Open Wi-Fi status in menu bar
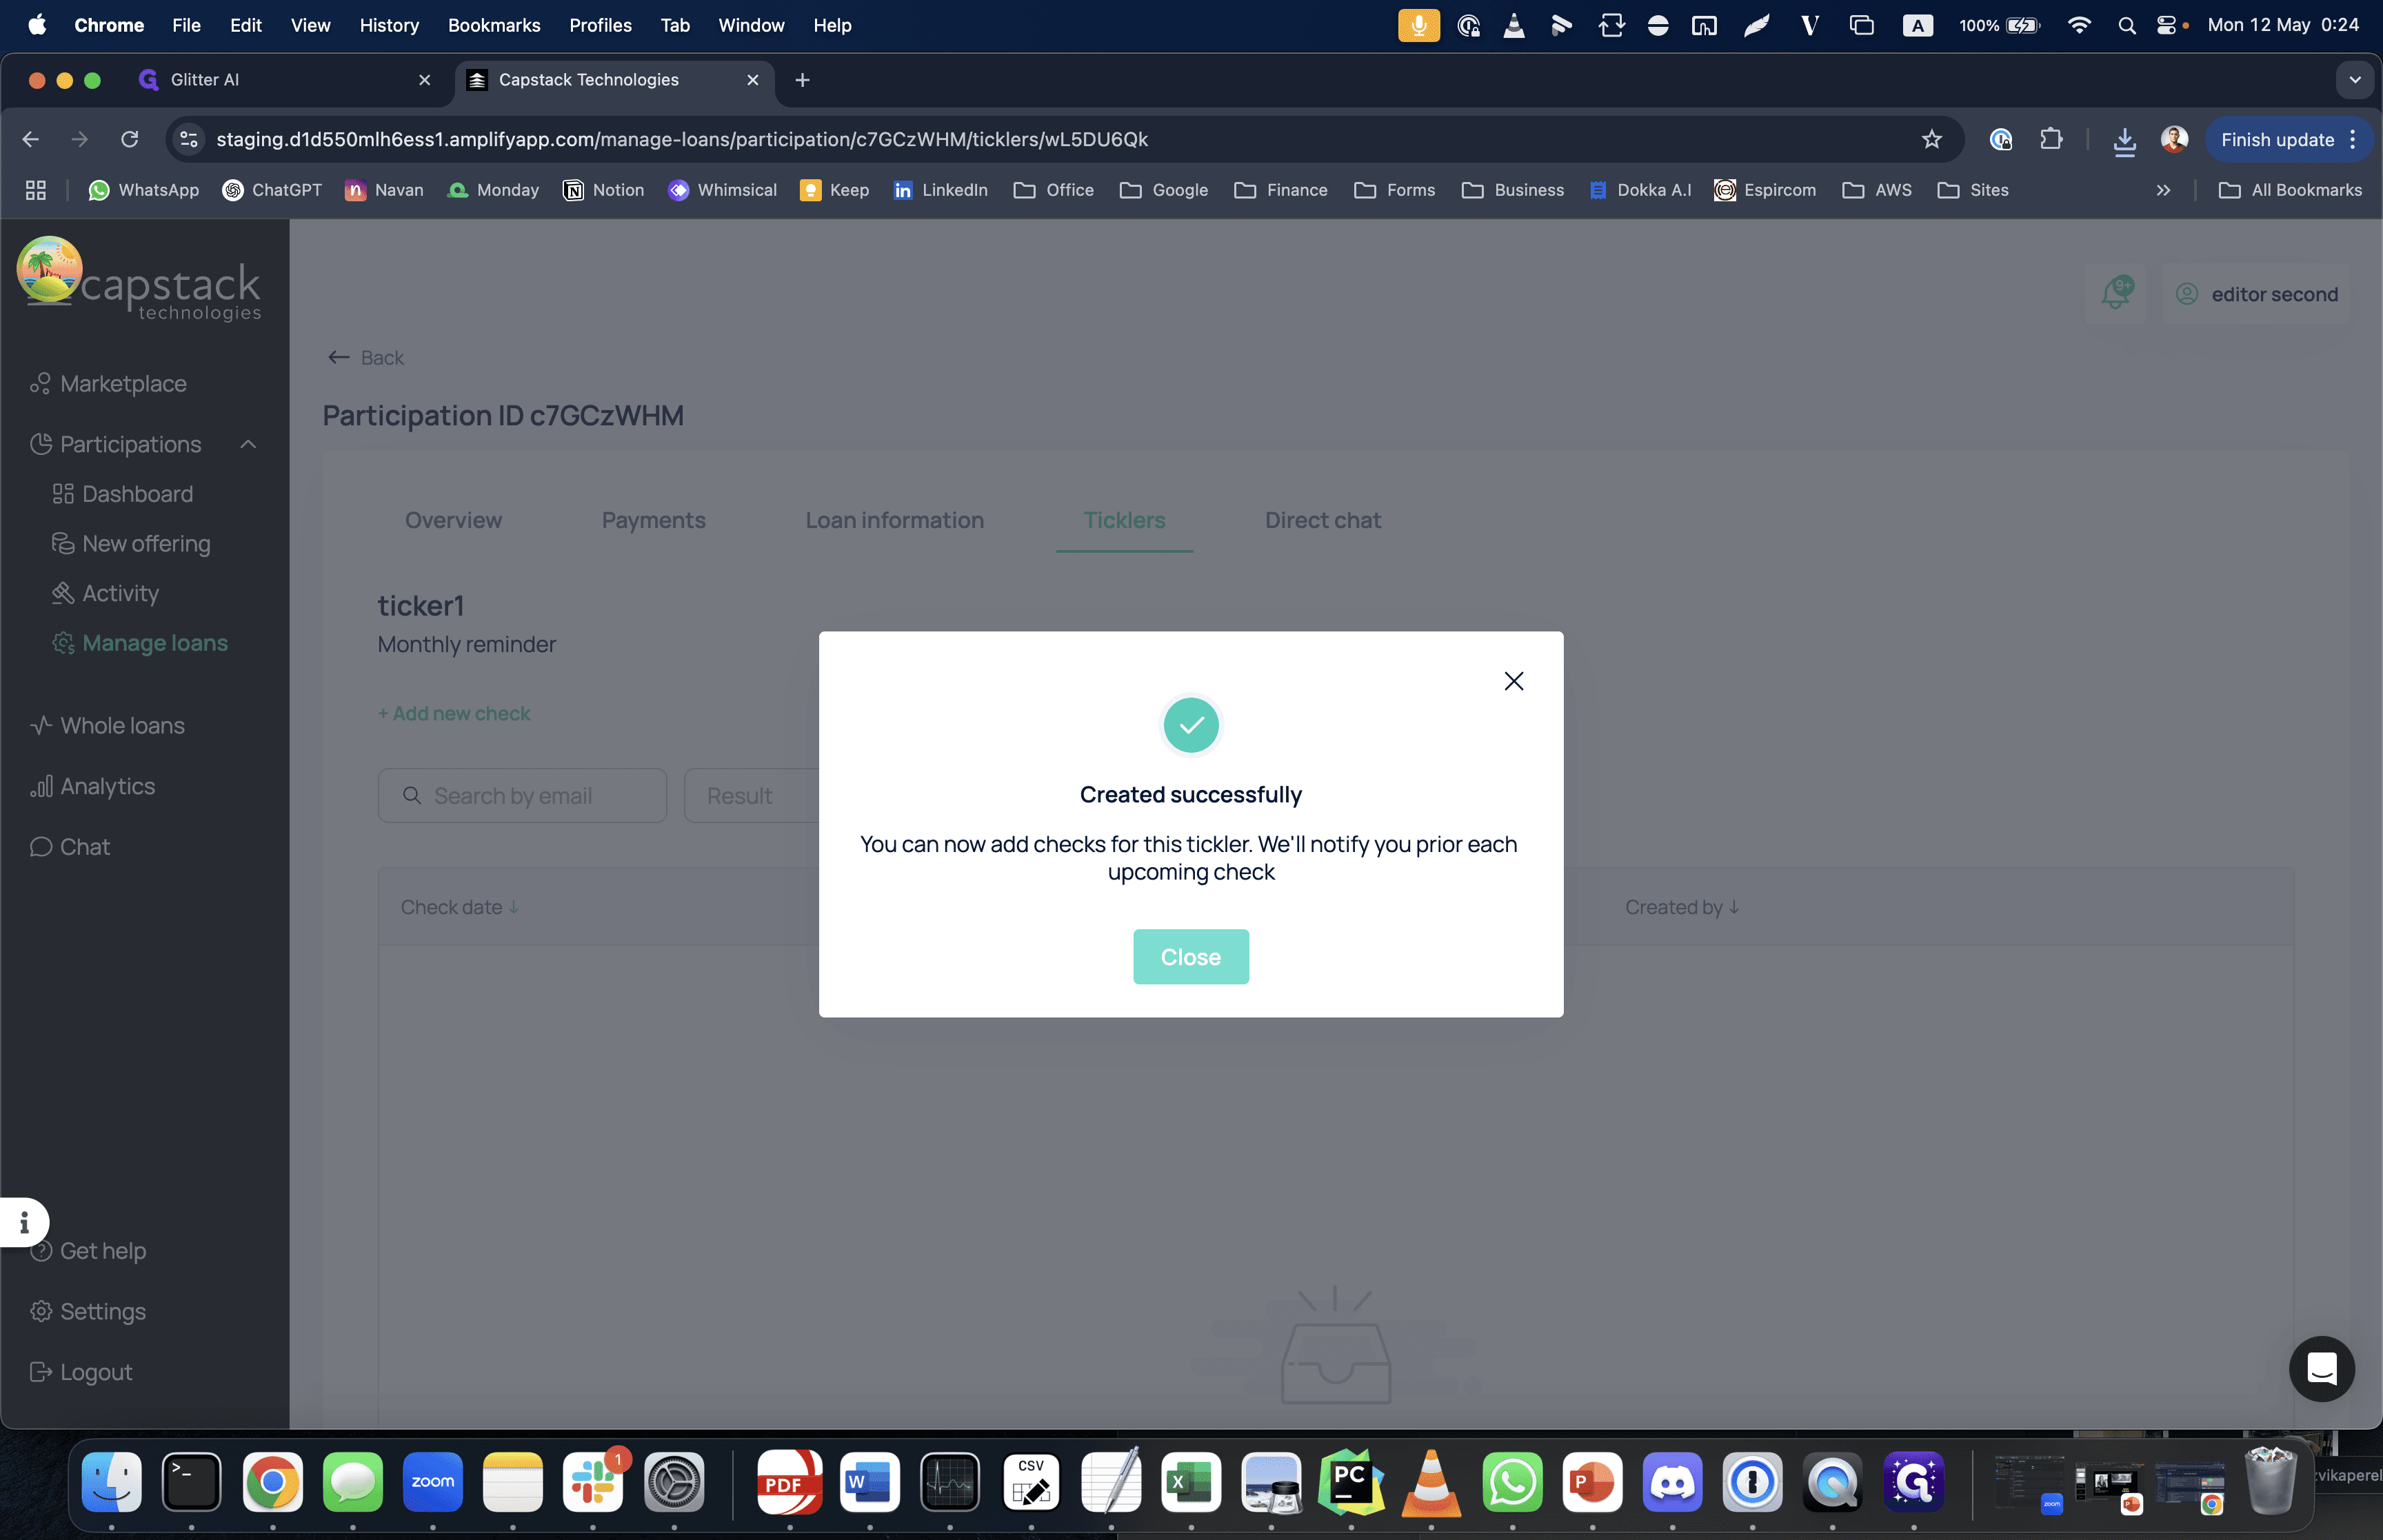This screenshot has width=2383, height=1540. click(x=2079, y=25)
